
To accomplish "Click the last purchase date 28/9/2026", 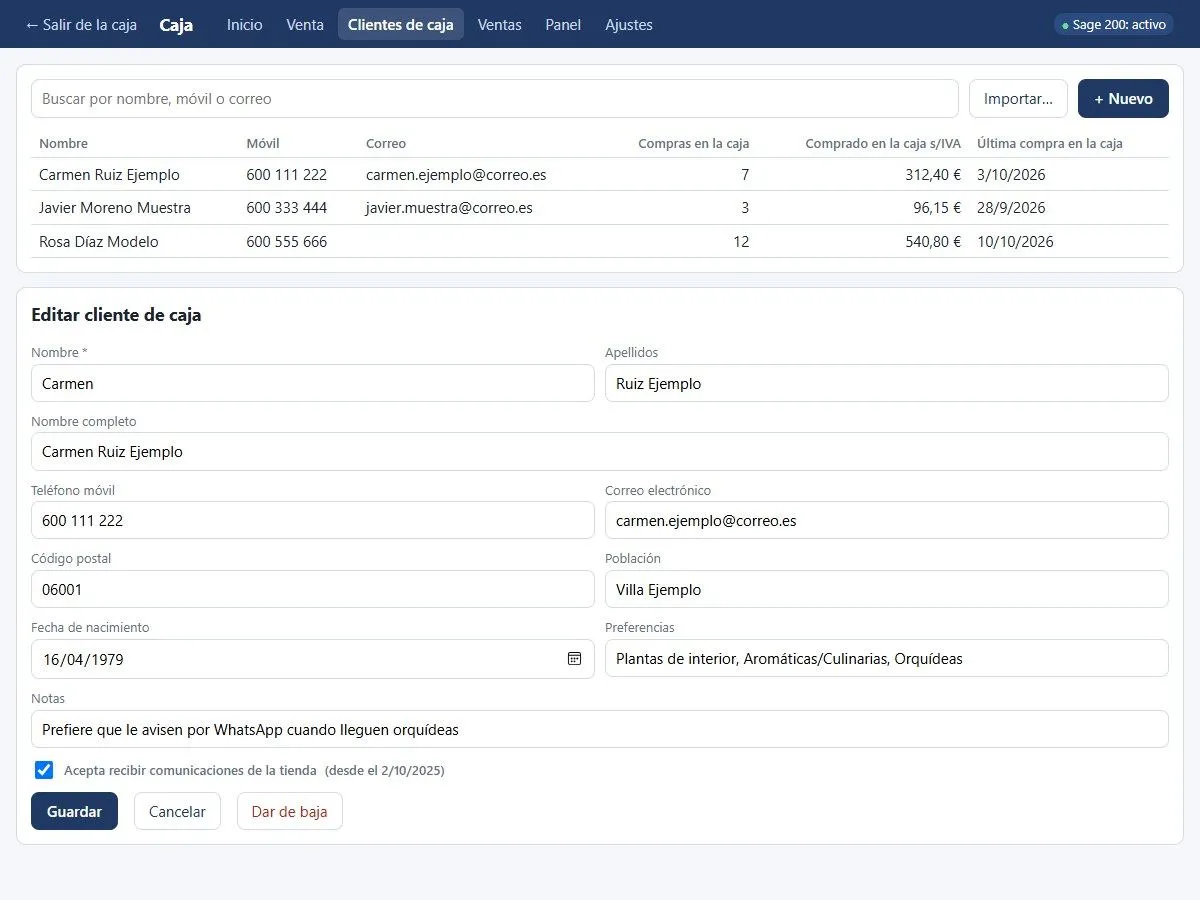I will pyautogui.click(x=1011, y=208).
